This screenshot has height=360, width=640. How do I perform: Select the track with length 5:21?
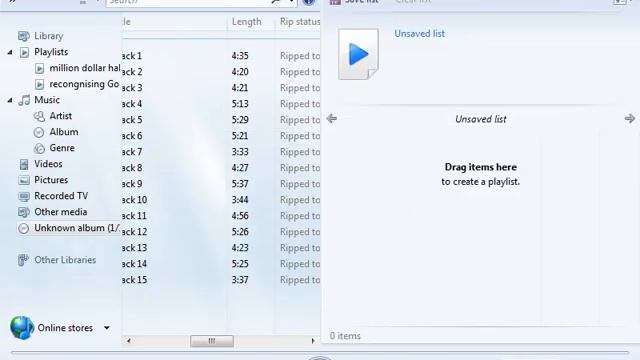point(240,136)
